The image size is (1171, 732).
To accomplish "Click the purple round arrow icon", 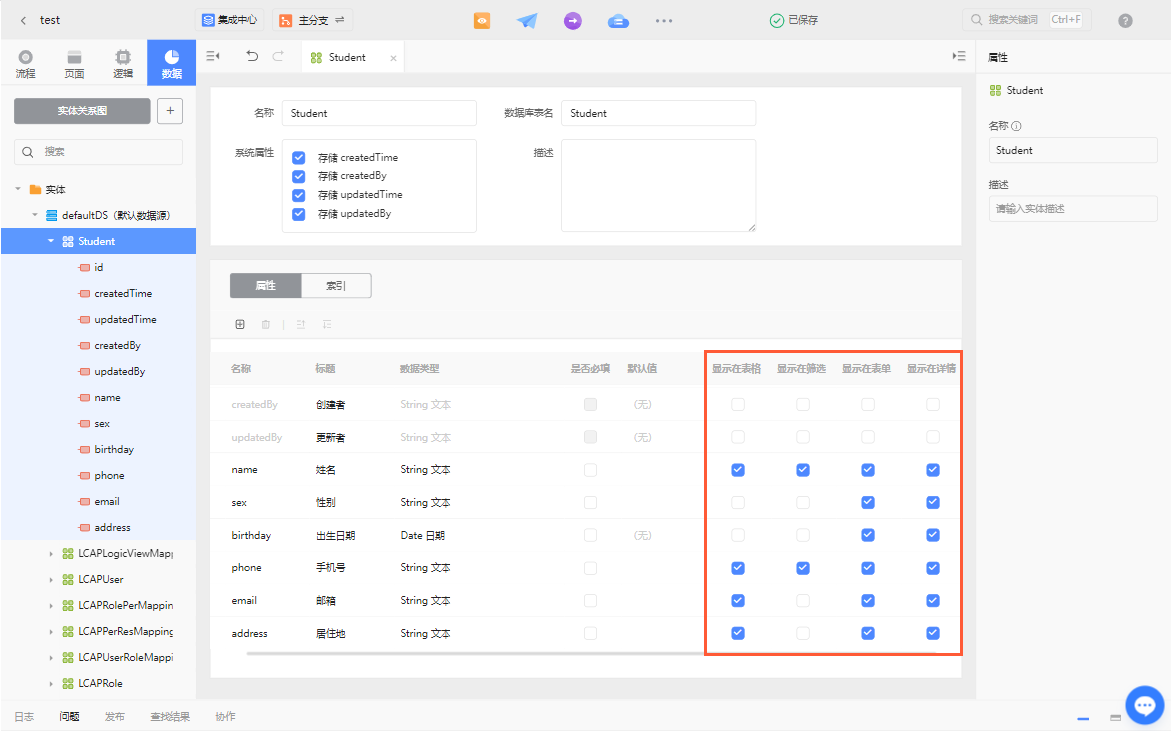I will point(573,21).
